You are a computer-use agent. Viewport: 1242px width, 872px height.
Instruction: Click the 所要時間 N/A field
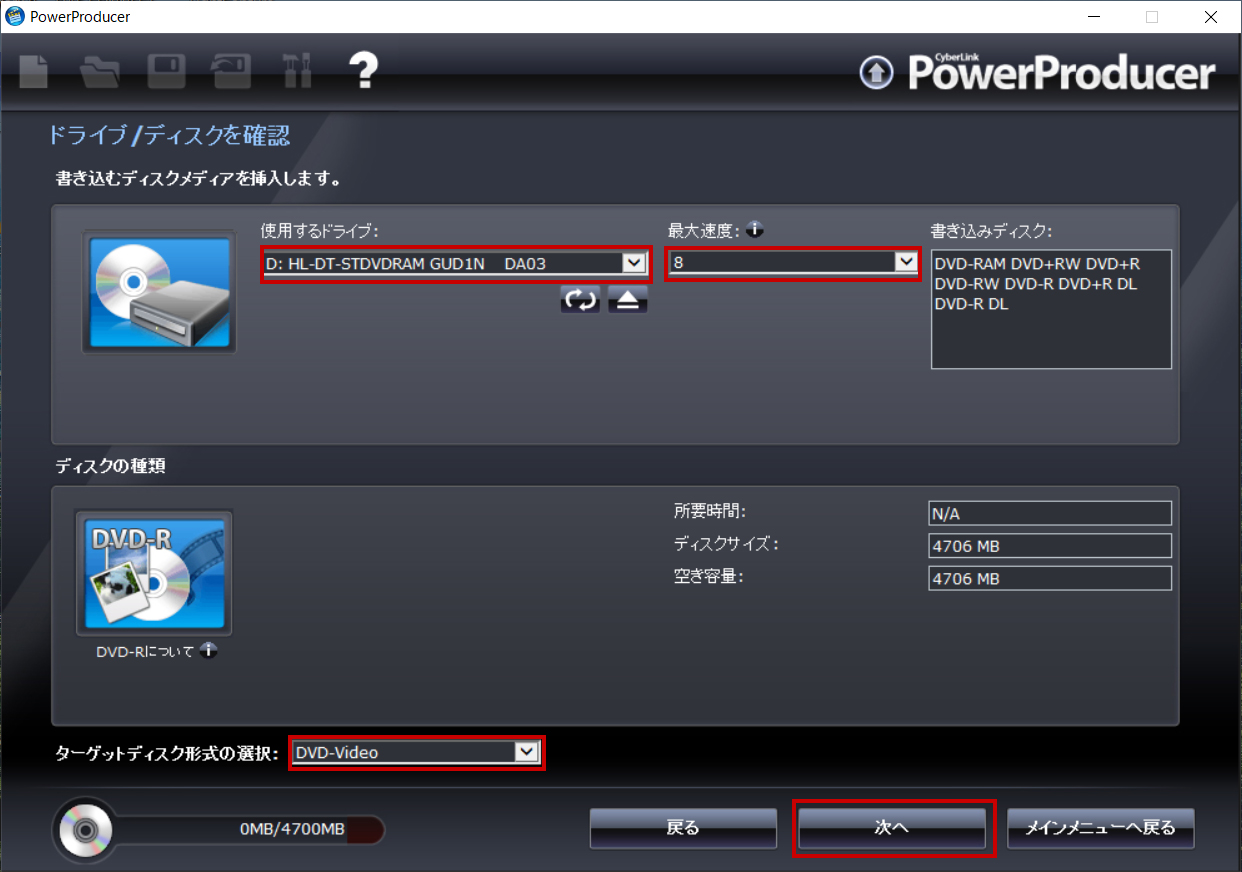pos(1050,513)
